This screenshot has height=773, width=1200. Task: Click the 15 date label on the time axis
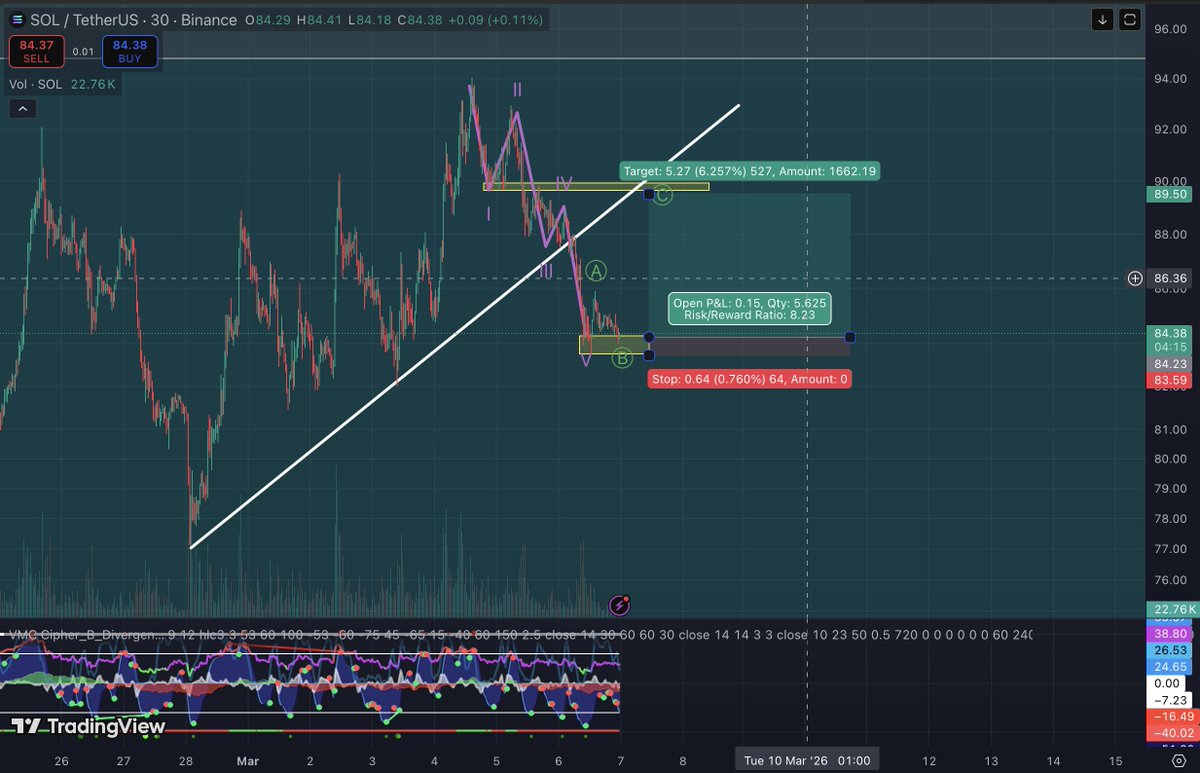point(1115,760)
